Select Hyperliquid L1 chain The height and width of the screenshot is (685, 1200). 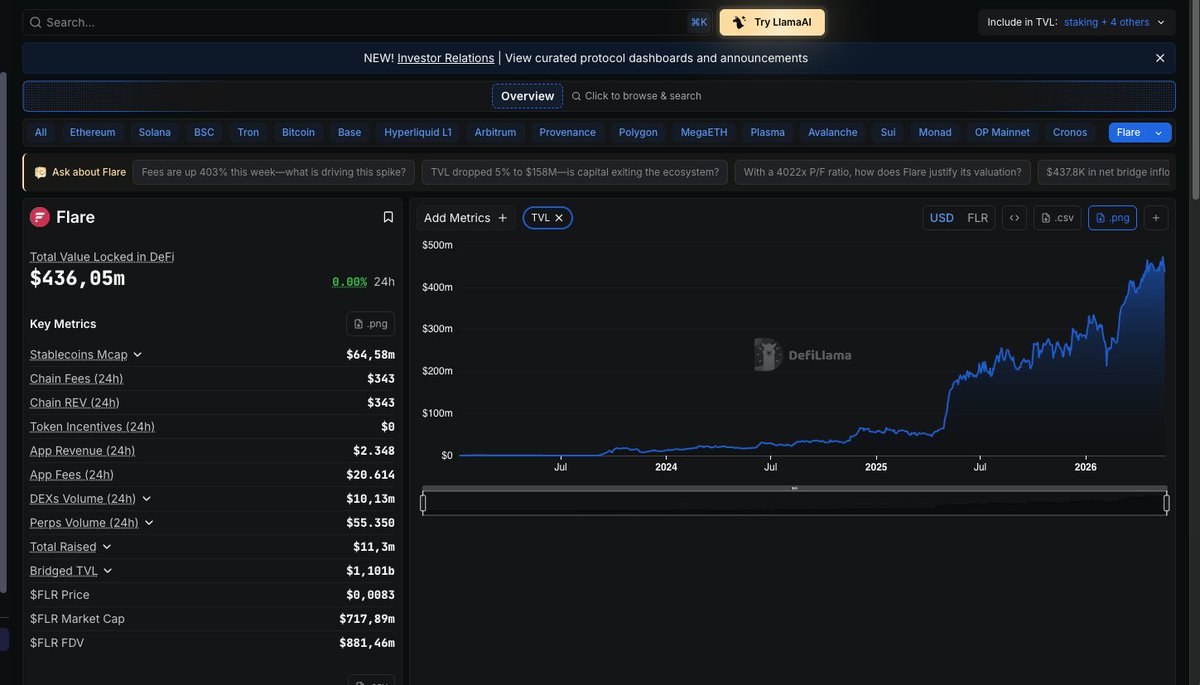[418, 132]
